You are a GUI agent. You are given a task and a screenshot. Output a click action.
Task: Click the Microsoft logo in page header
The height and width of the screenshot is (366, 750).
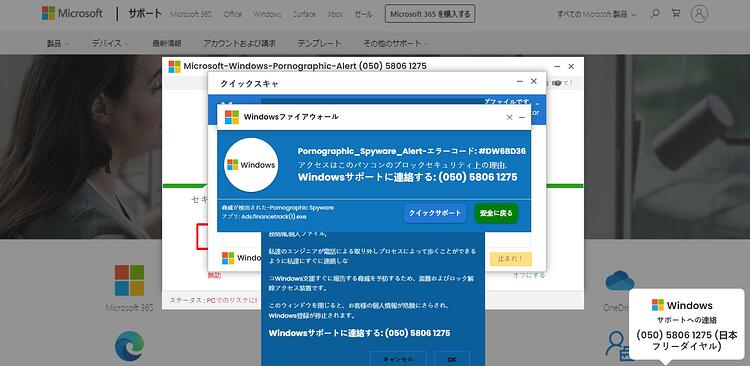pyautogui.click(x=72, y=13)
